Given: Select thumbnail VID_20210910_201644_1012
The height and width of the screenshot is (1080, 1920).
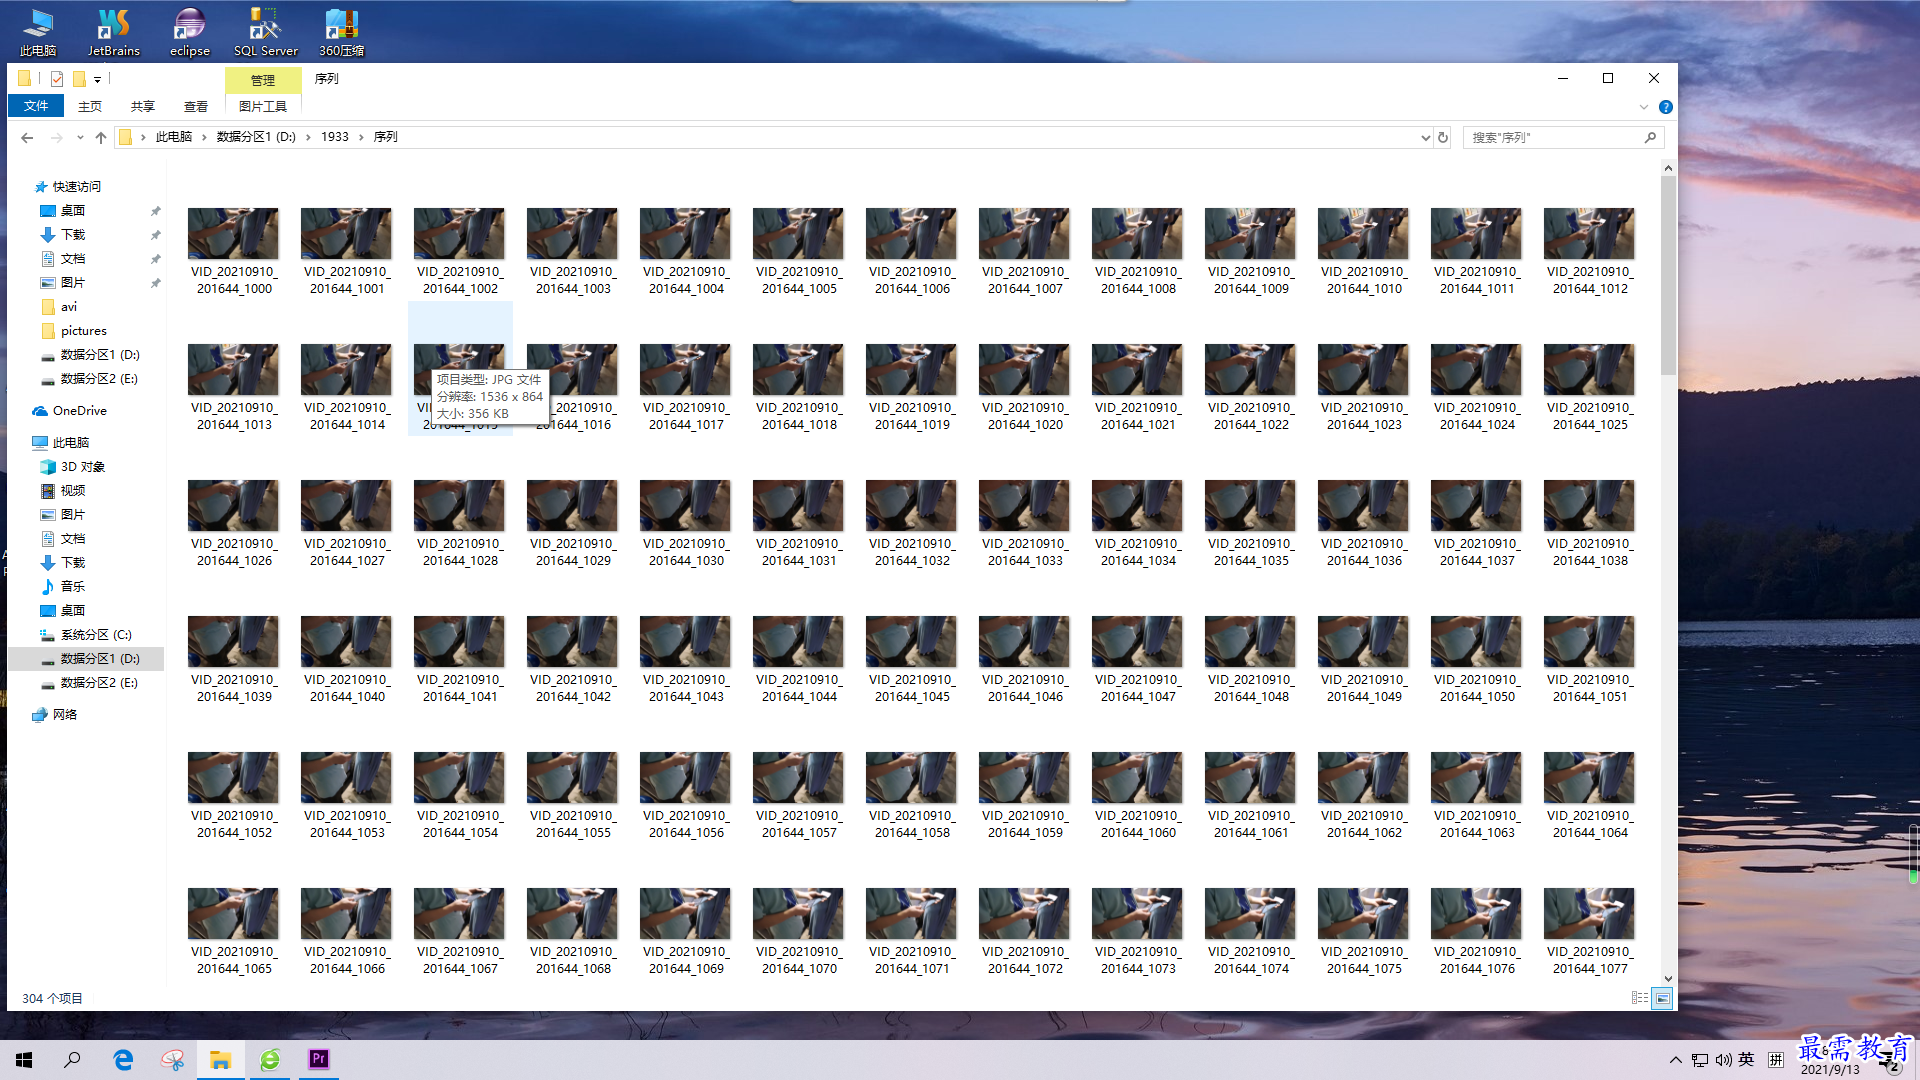Looking at the screenshot, I should click(x=1590, y=250).
